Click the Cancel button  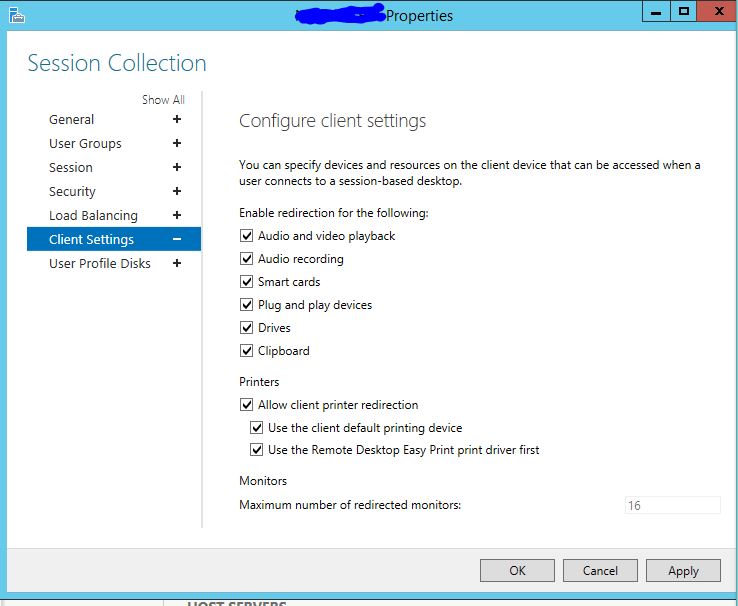pos(600,570)
